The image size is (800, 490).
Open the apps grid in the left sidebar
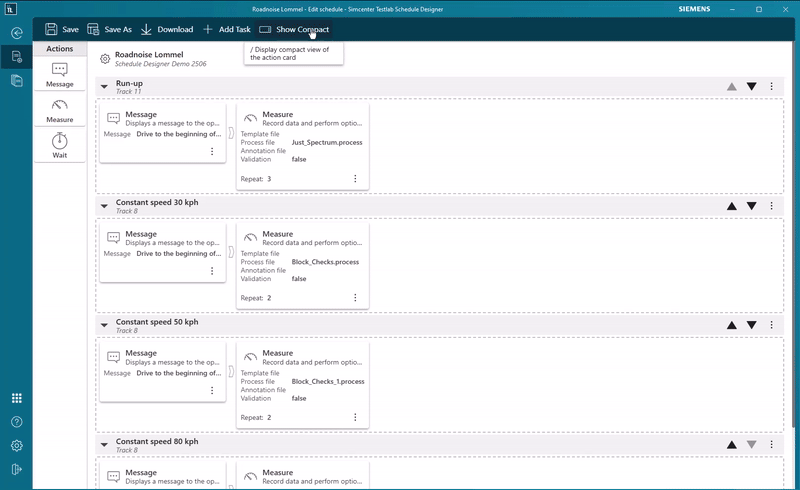[x=16, y=398]
